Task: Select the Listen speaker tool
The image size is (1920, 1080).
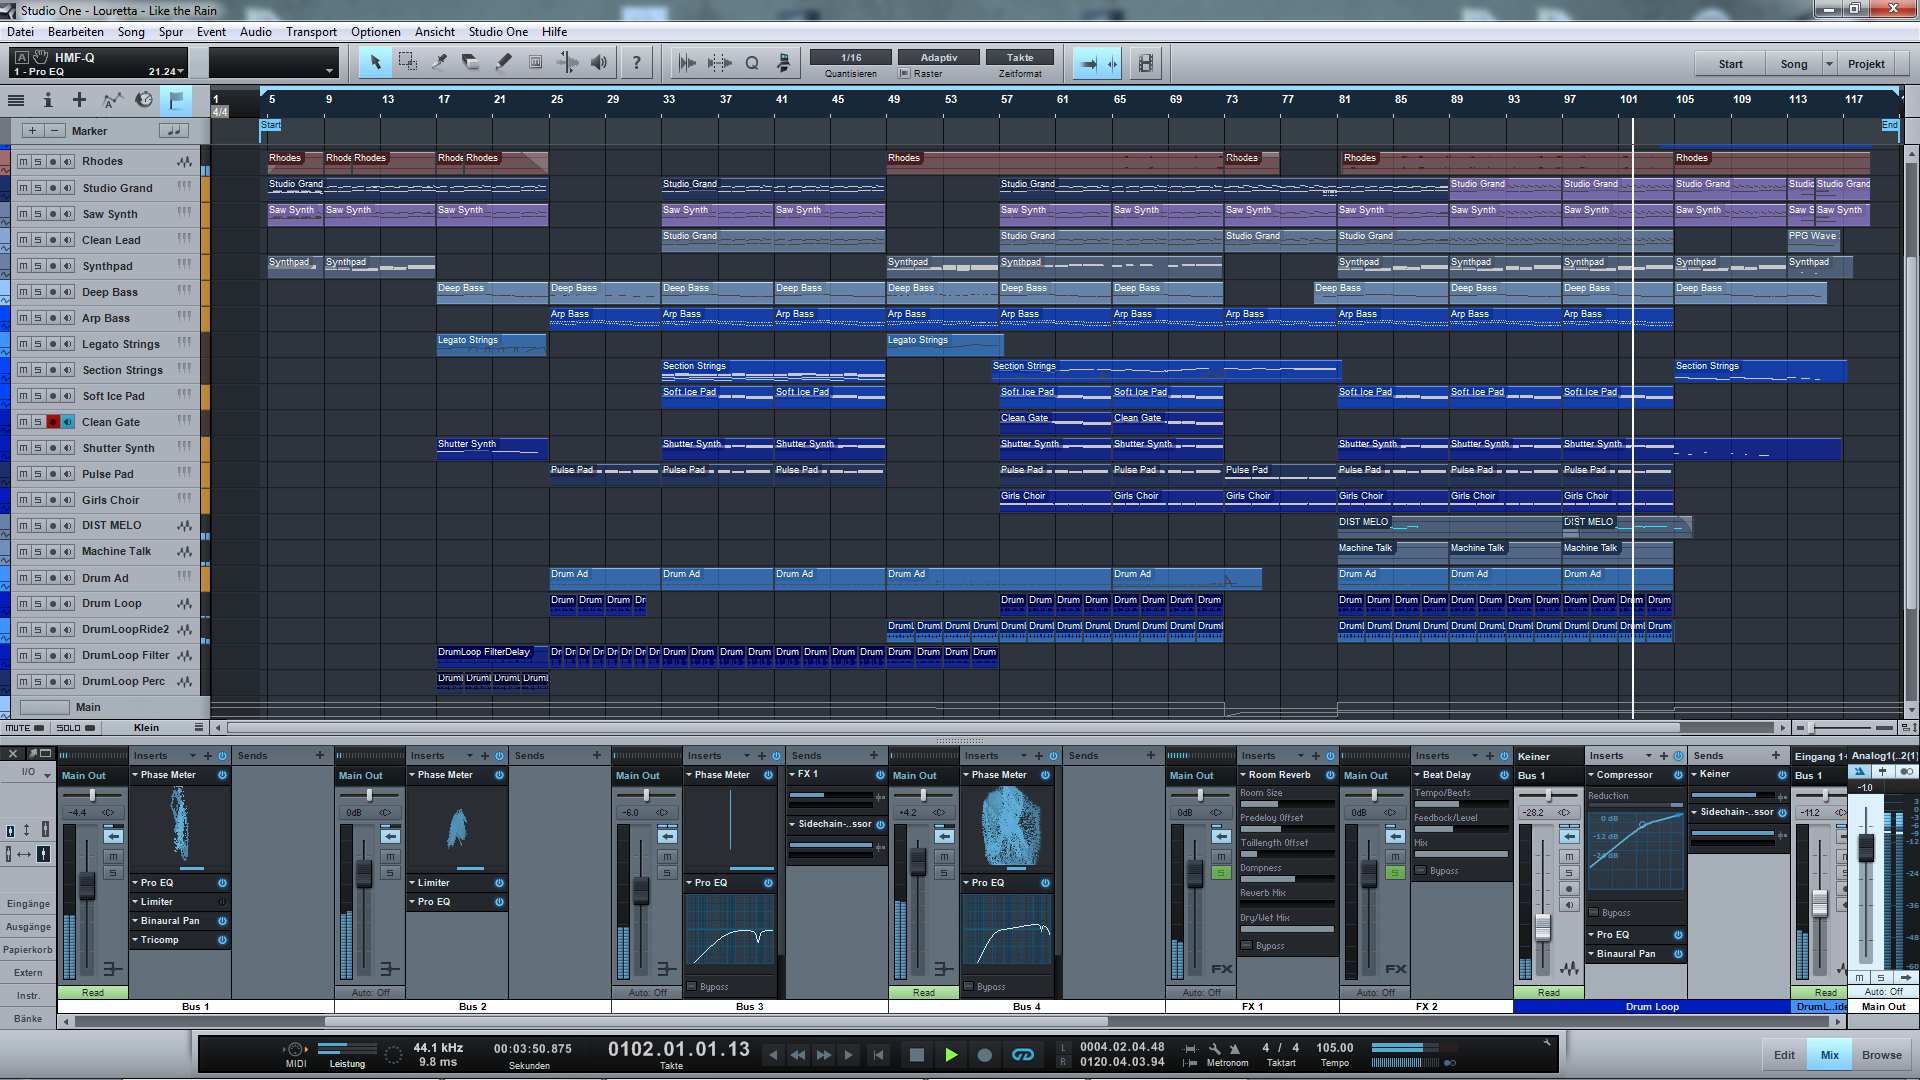Action: click(x=599, y=63)
